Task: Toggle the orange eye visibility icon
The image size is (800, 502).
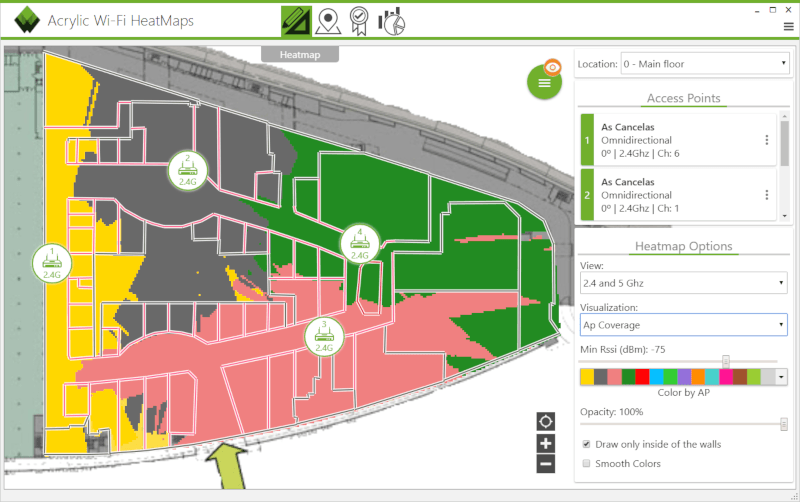Action: click(x=553, y=67)
